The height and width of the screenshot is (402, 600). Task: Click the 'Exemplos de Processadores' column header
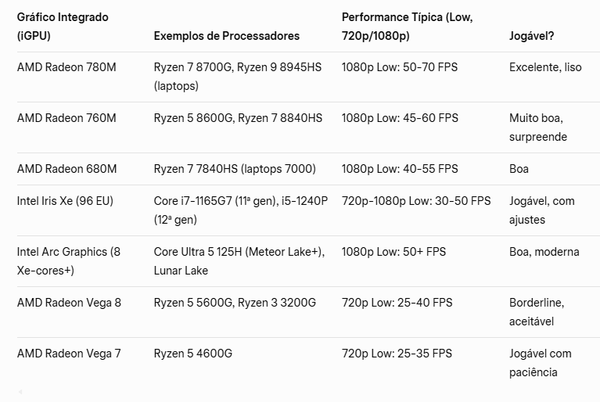(226, 36)
